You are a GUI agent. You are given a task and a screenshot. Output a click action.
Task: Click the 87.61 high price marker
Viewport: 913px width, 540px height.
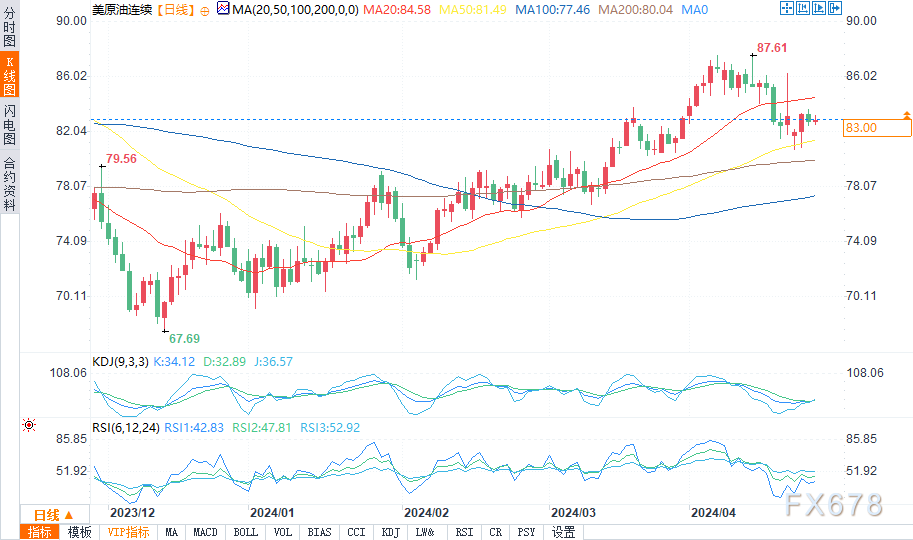772,48
